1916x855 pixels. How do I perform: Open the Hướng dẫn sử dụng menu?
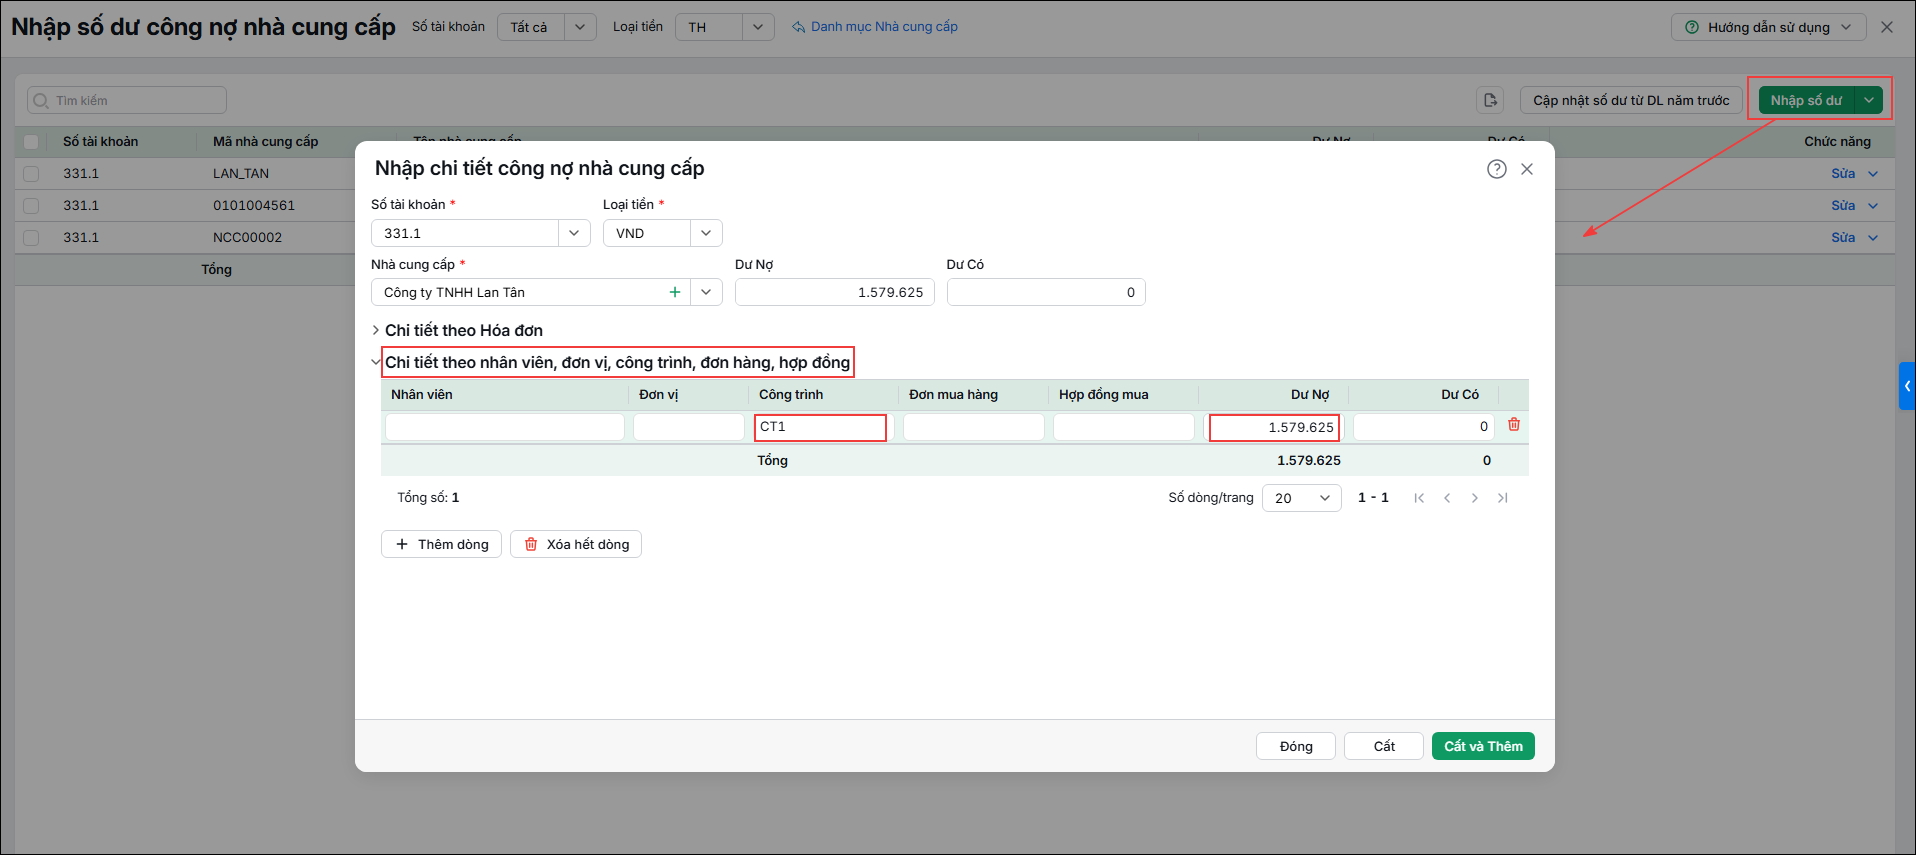[x=1768, y=27]
